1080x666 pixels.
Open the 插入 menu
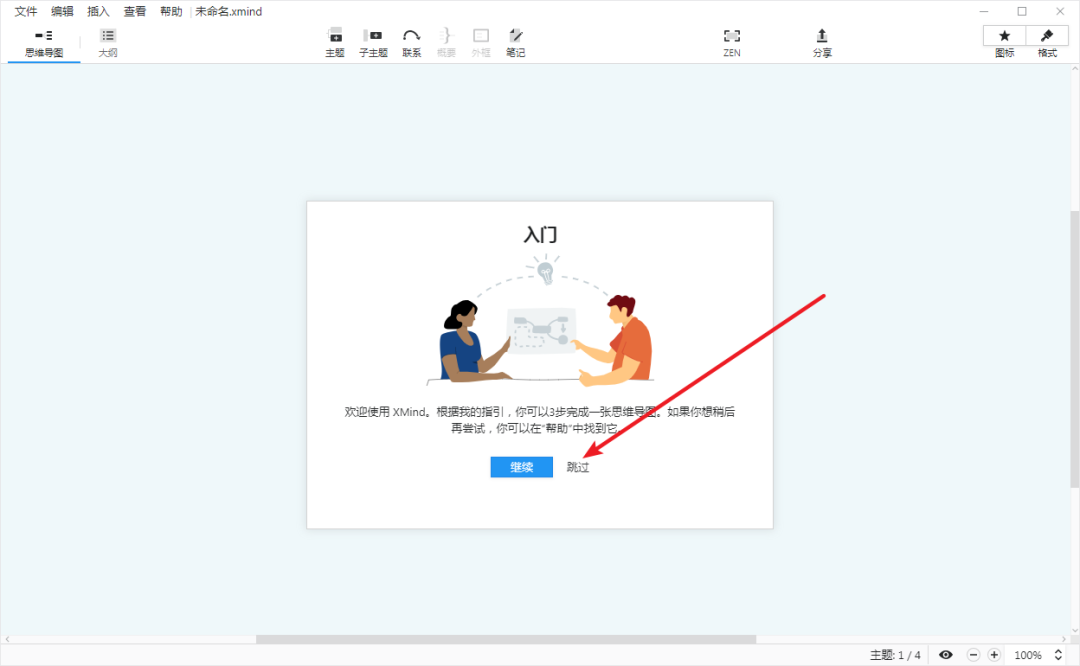tap(98, 11)
